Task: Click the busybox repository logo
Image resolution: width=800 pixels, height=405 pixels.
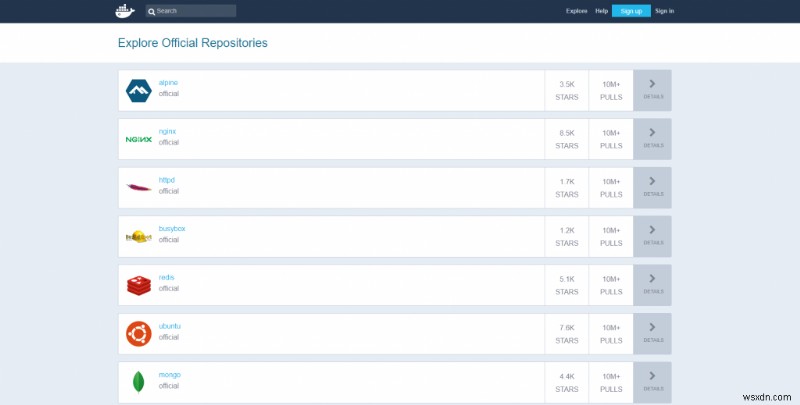Action: [x=138, y=236]
